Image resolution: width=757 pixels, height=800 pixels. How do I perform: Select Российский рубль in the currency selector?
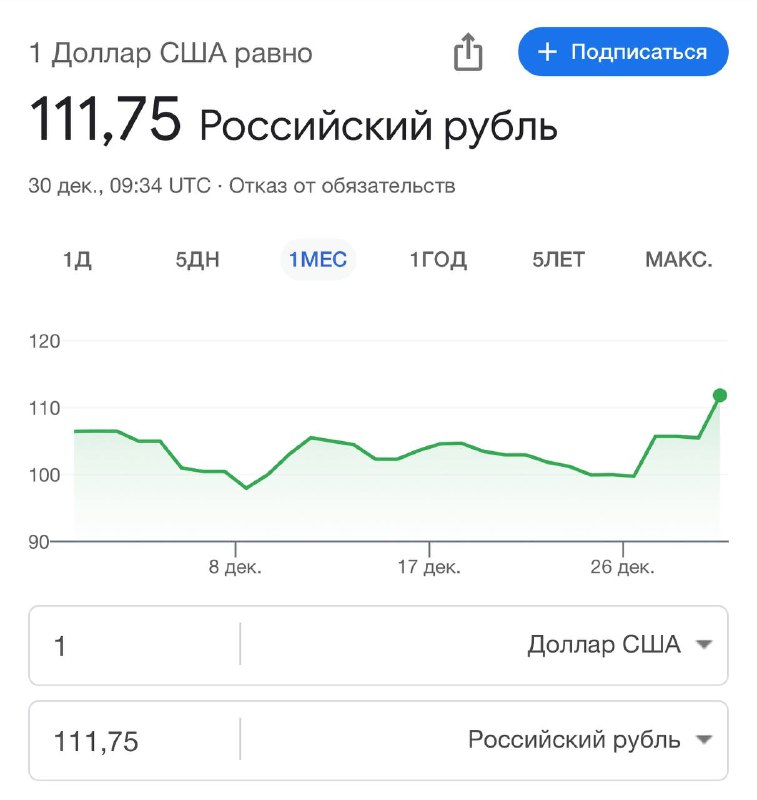[574, 740]
